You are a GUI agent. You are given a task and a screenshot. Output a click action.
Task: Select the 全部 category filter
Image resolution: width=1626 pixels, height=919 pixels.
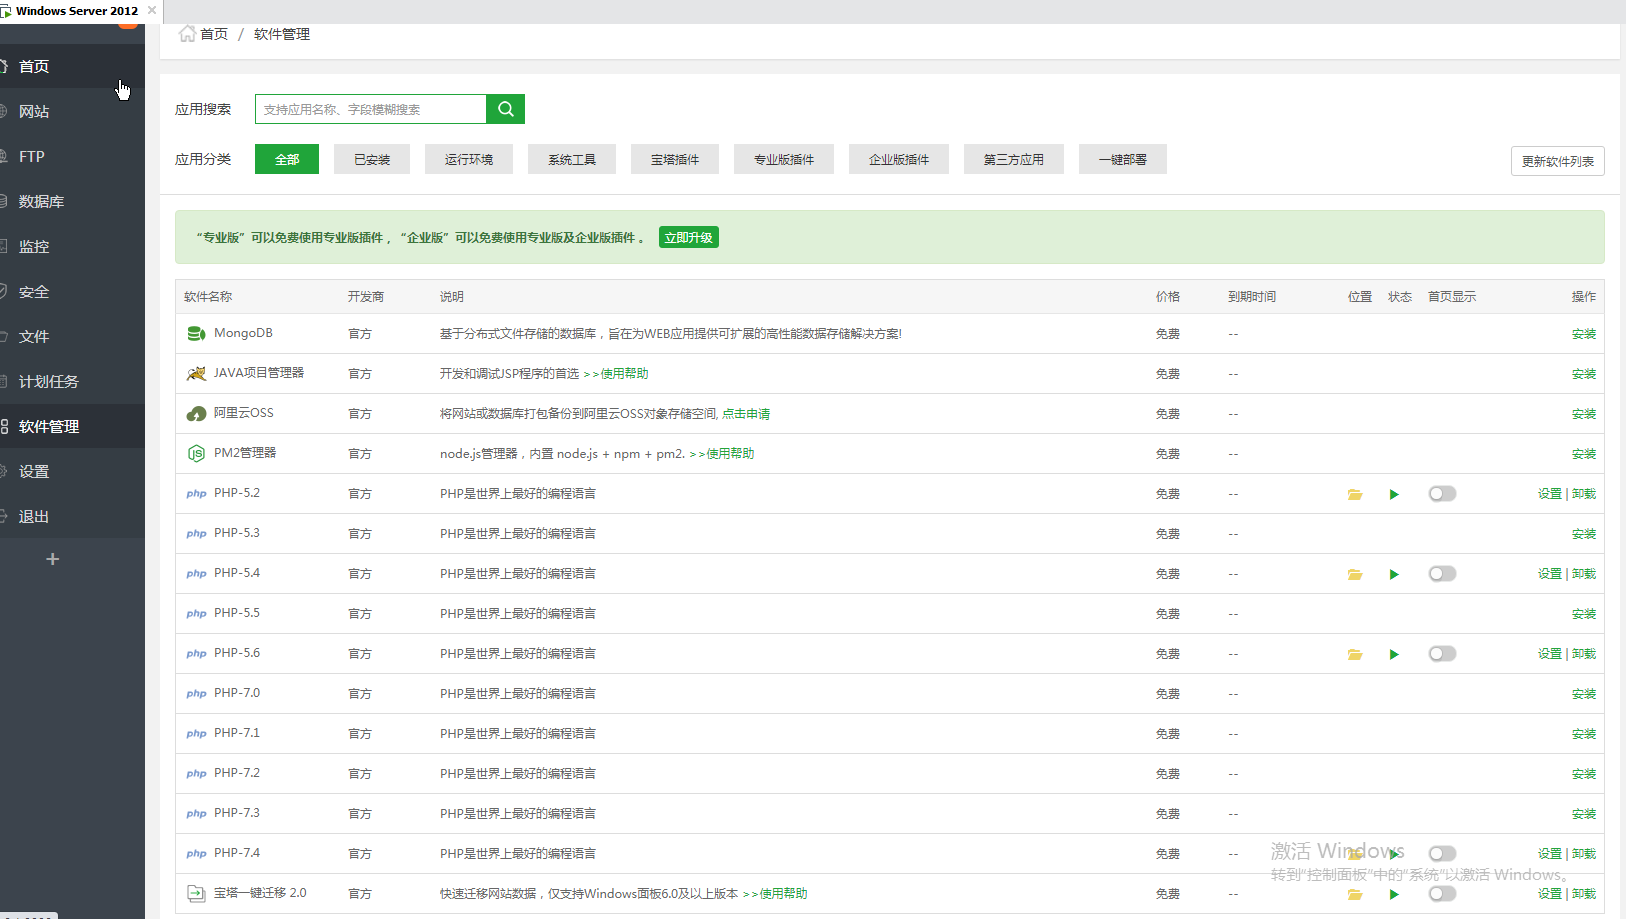287,159
